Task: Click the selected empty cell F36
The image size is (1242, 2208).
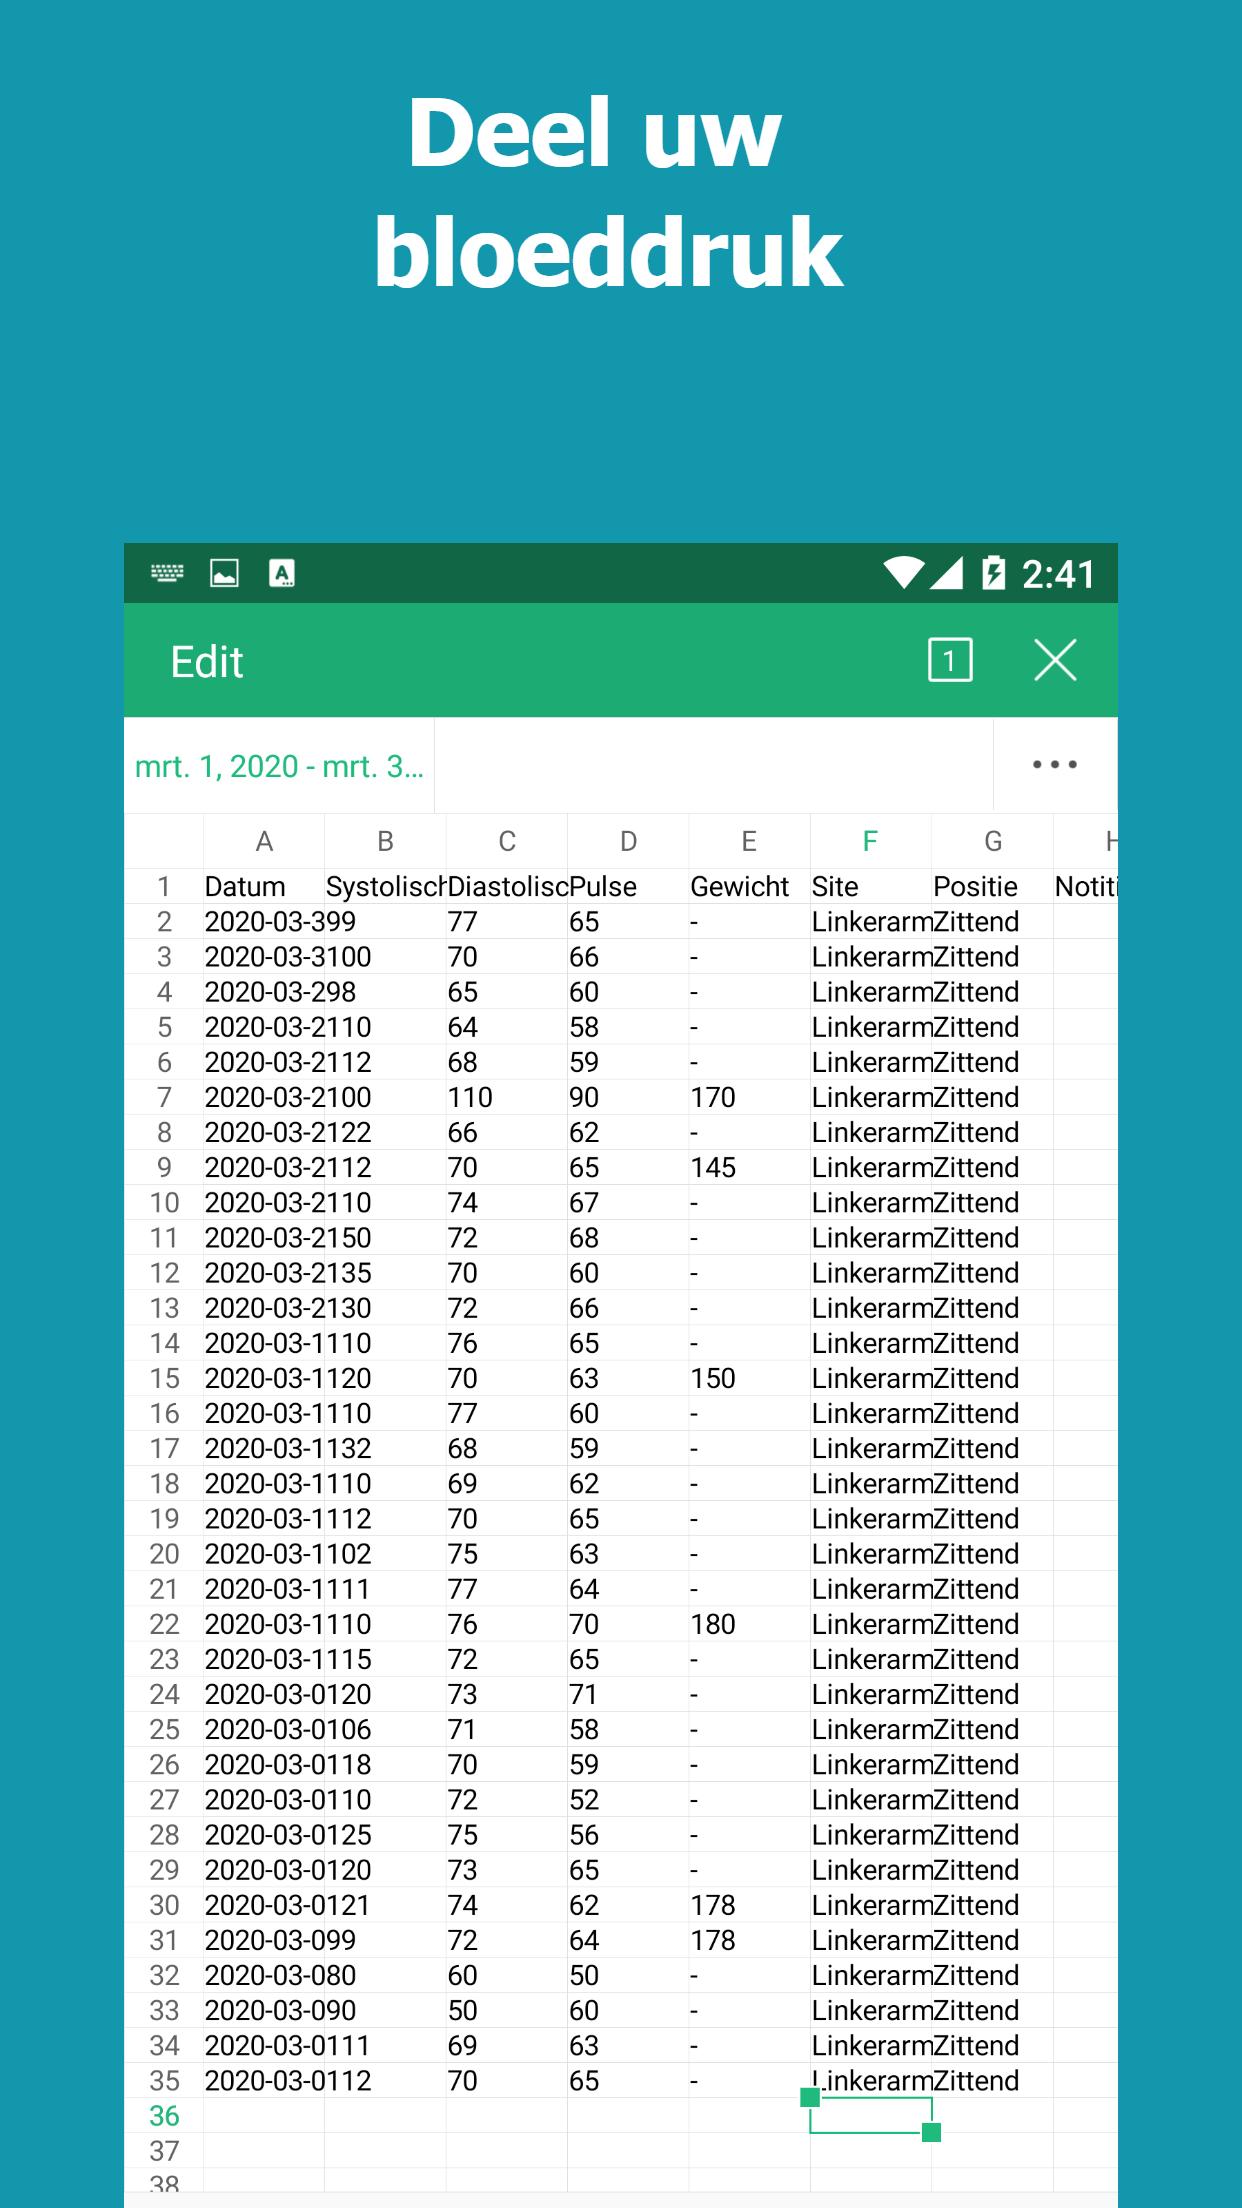Action: [x=871, y=2115]
